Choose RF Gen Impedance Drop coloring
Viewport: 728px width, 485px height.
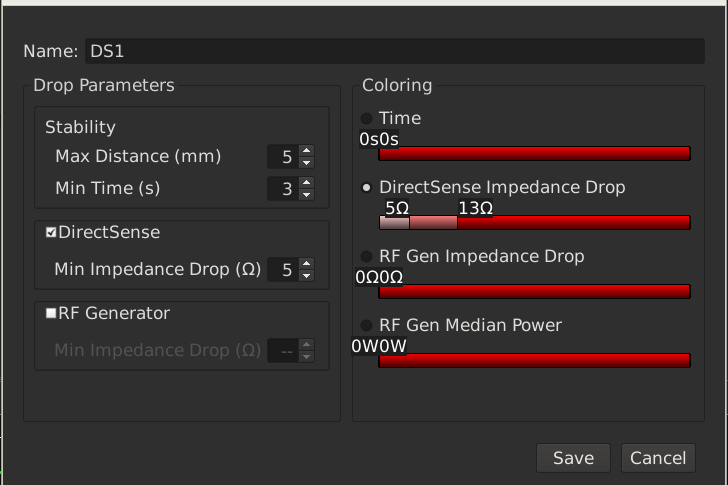(367, 257)
